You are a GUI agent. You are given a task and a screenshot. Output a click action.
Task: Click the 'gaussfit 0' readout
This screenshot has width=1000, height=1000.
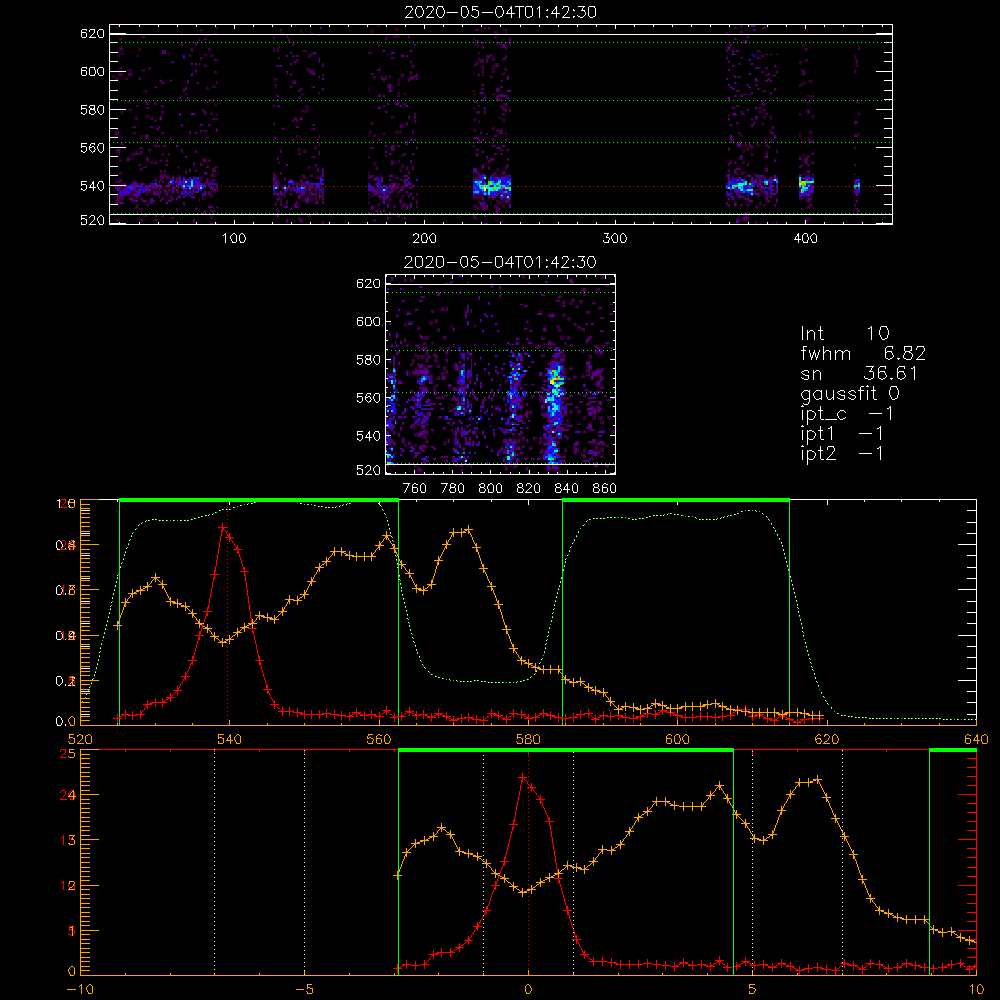tap(850, 393)
